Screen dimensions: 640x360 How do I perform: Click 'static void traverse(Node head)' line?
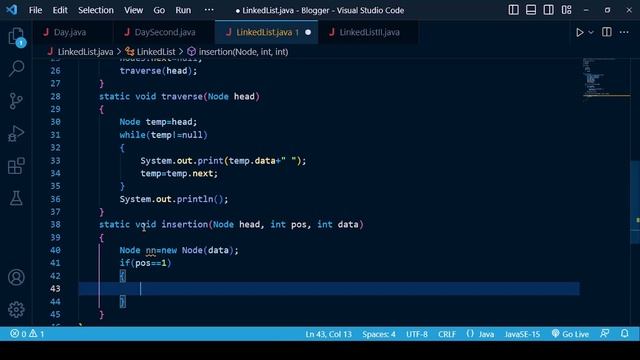tap(179, 97)
